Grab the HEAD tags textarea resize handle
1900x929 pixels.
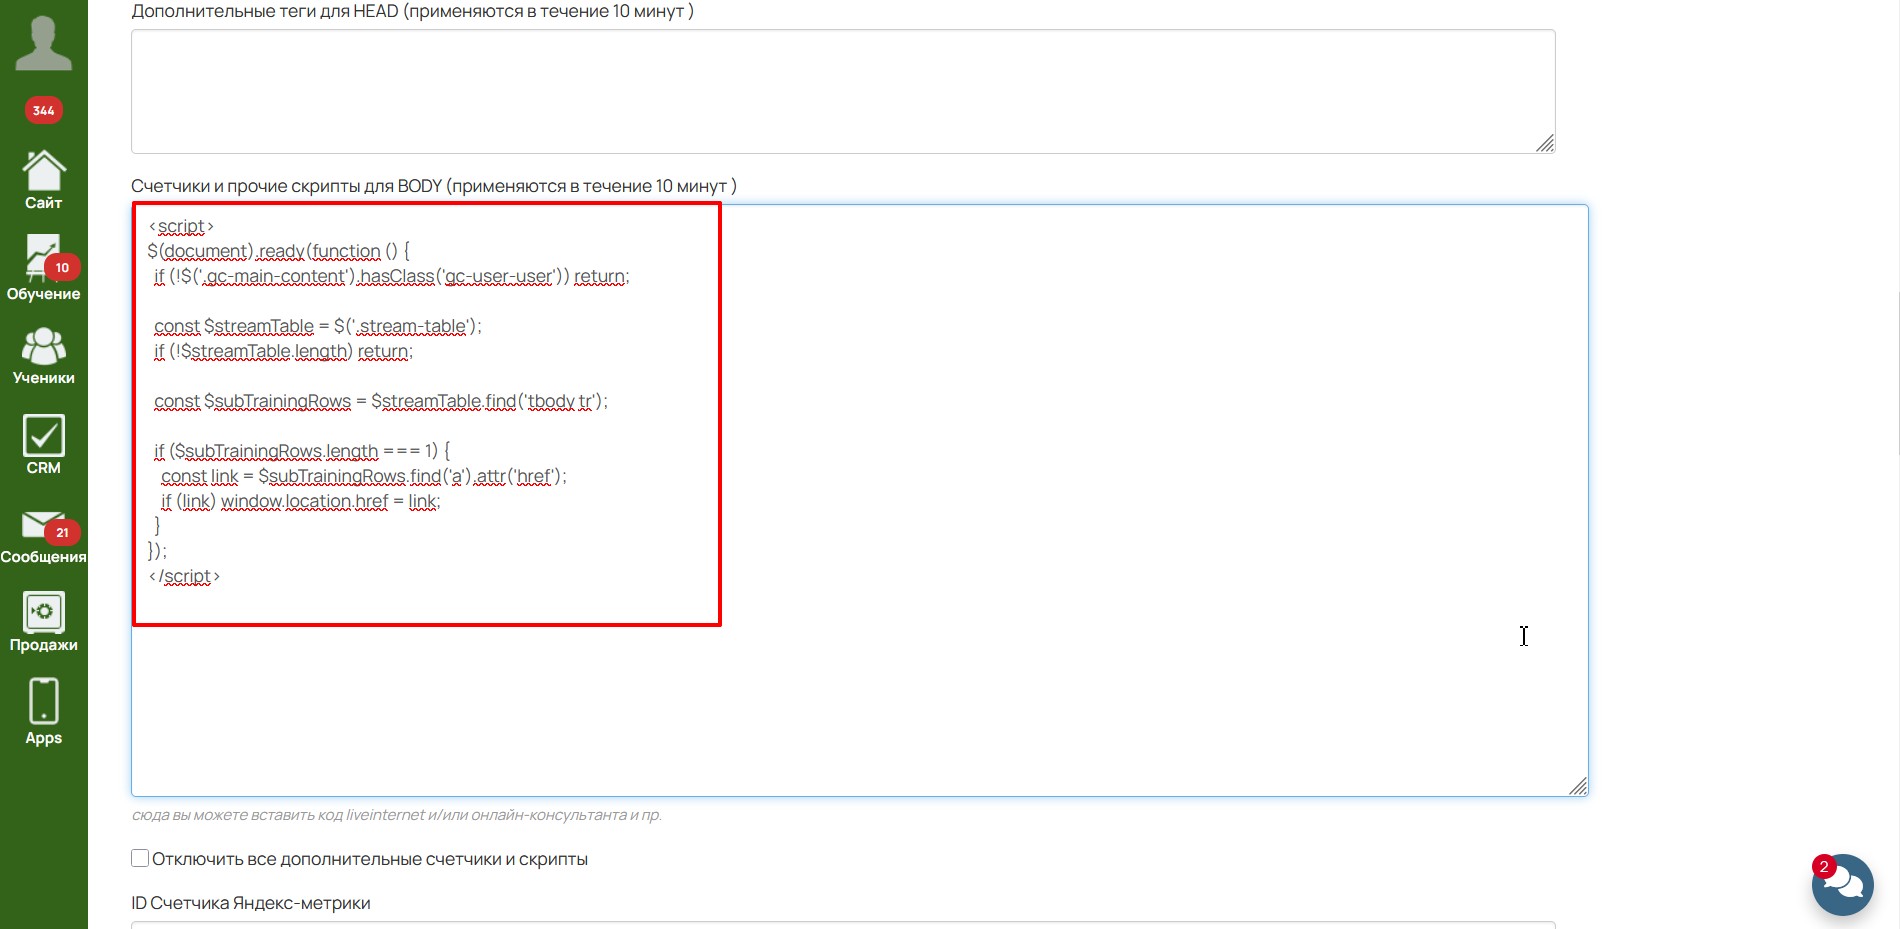pyautogui.click(x=1545, y=143)
